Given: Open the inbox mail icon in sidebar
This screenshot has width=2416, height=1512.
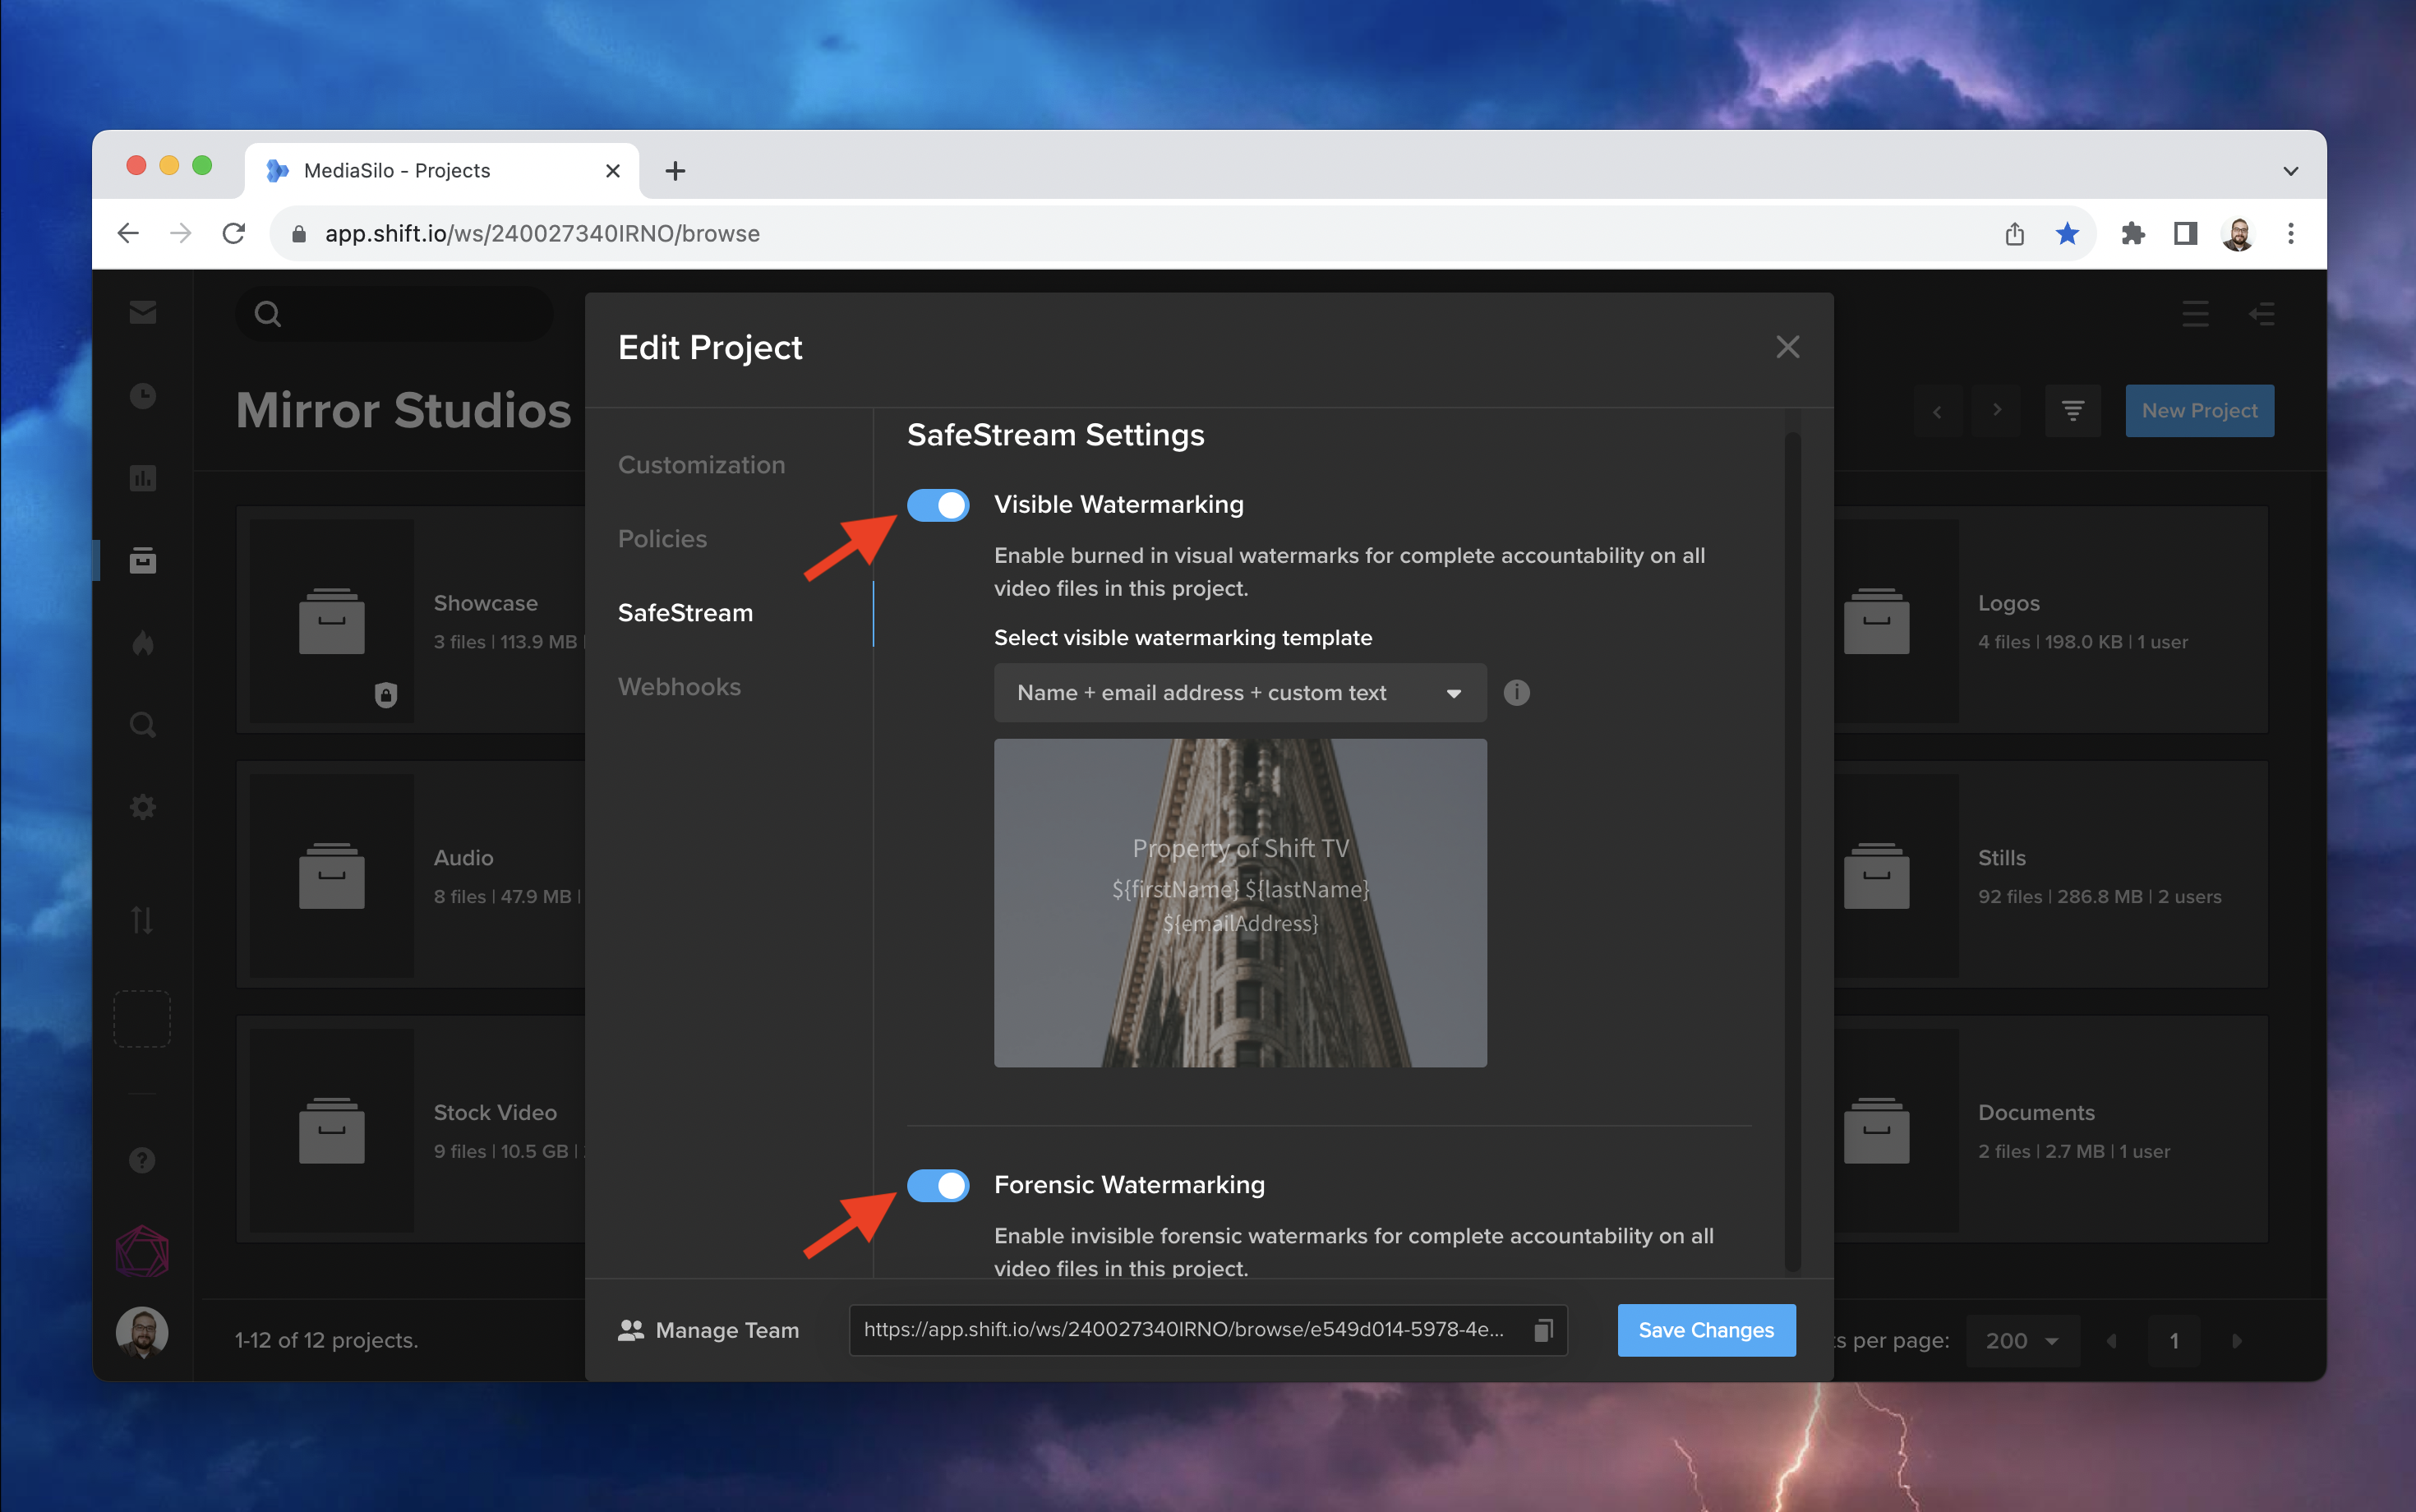Looking at the screenshot, I should (143, 313).
